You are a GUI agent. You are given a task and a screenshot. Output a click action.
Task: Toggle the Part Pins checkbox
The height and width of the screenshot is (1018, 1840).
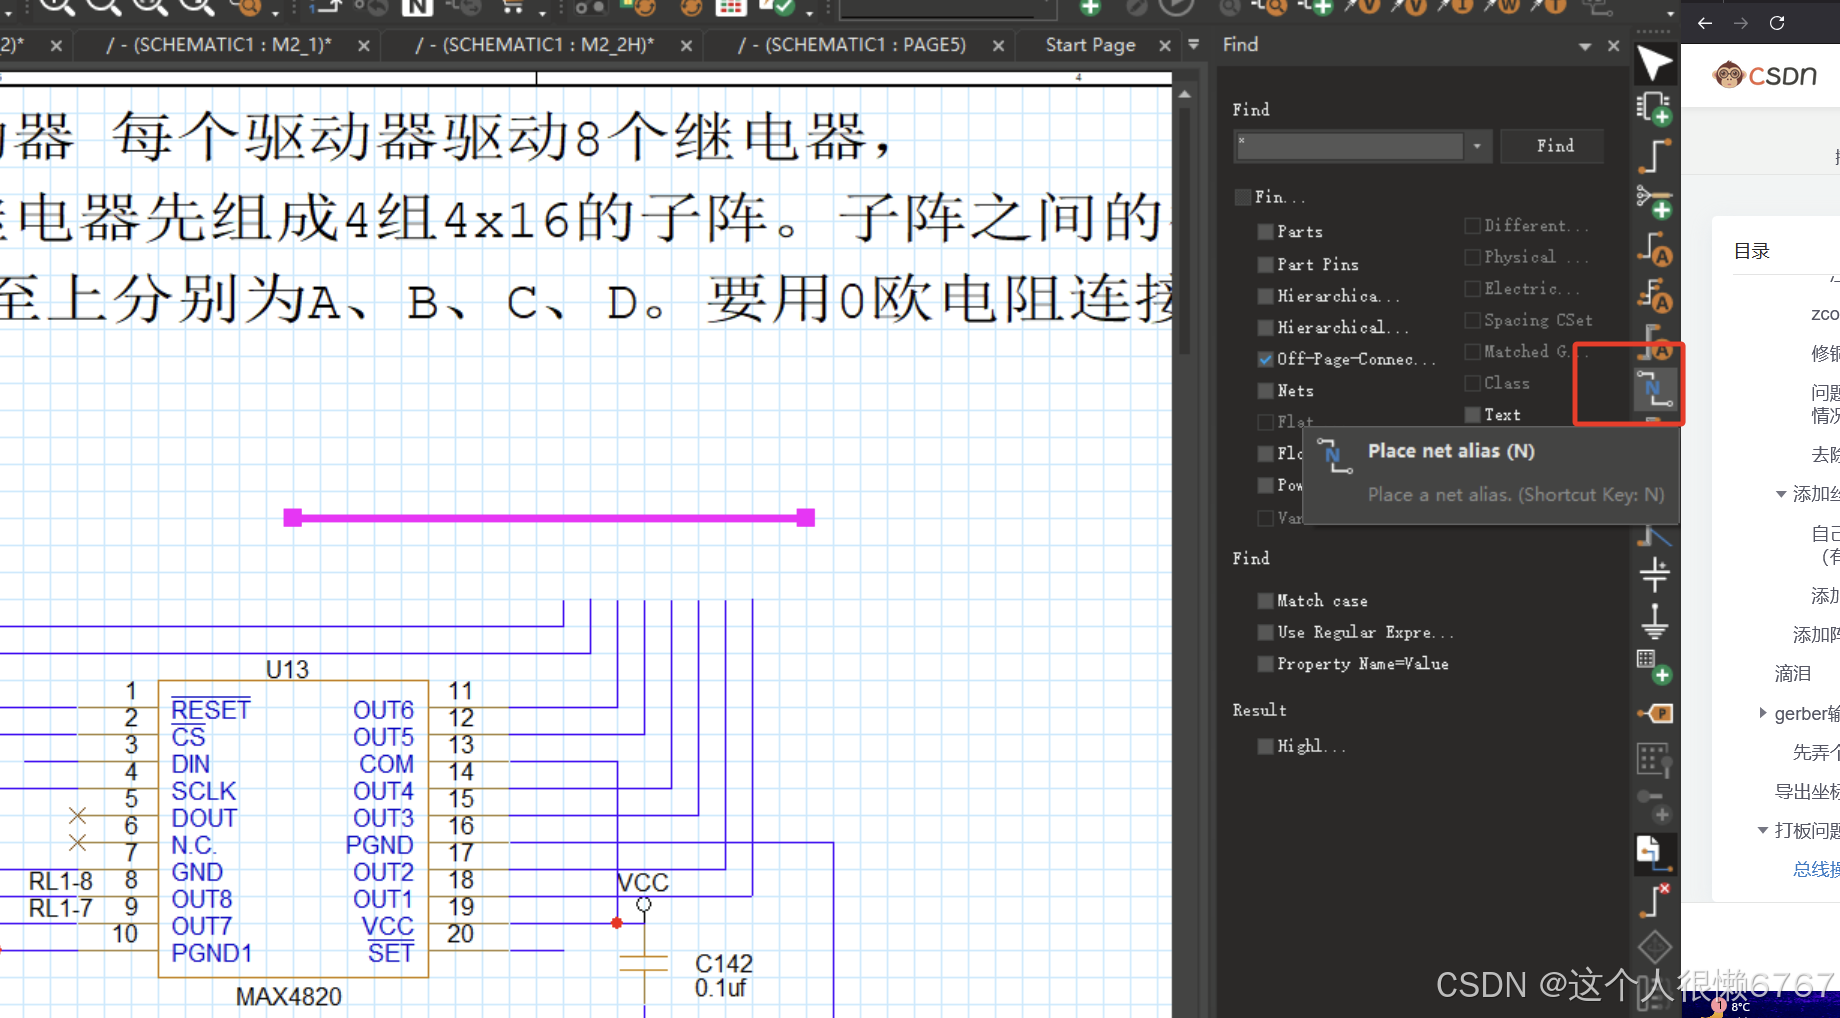[x=1265, y=265]
